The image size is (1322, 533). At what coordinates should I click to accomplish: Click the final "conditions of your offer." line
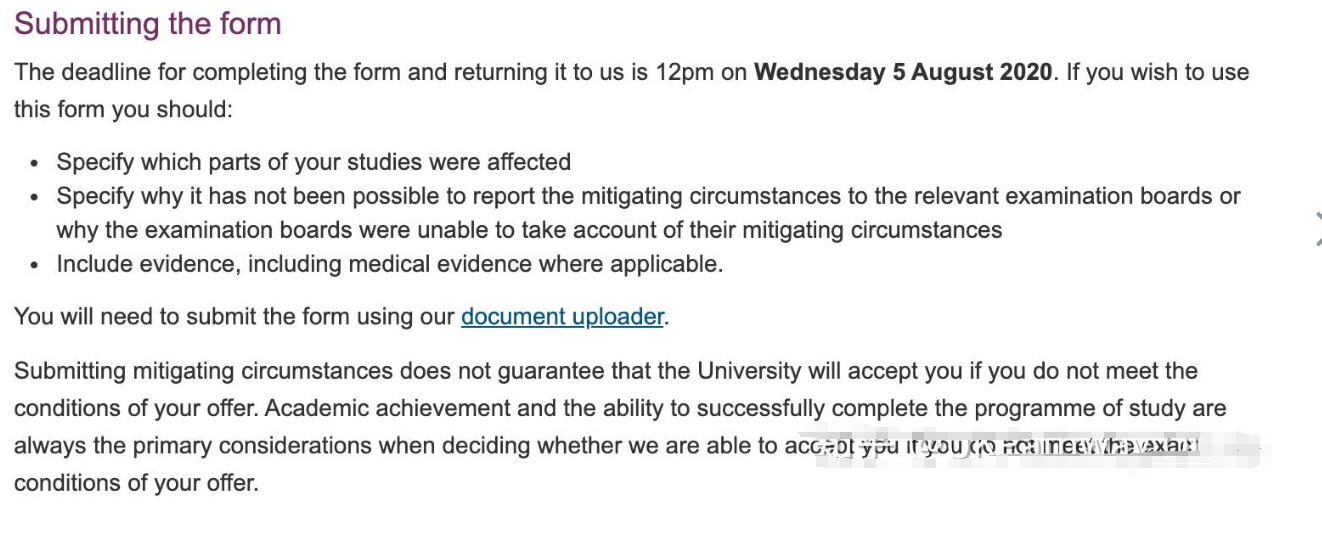136,483
